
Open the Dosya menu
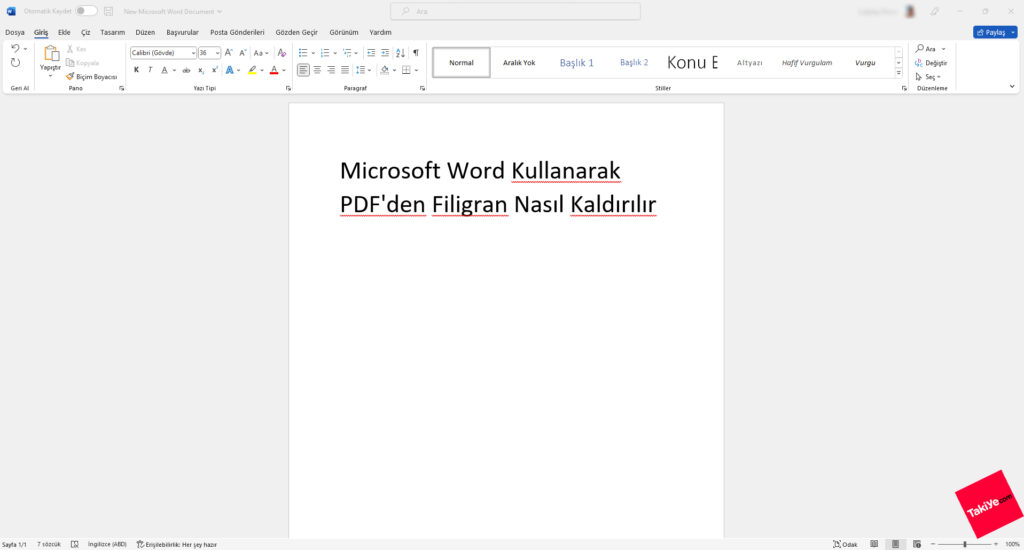pos(15,32)
